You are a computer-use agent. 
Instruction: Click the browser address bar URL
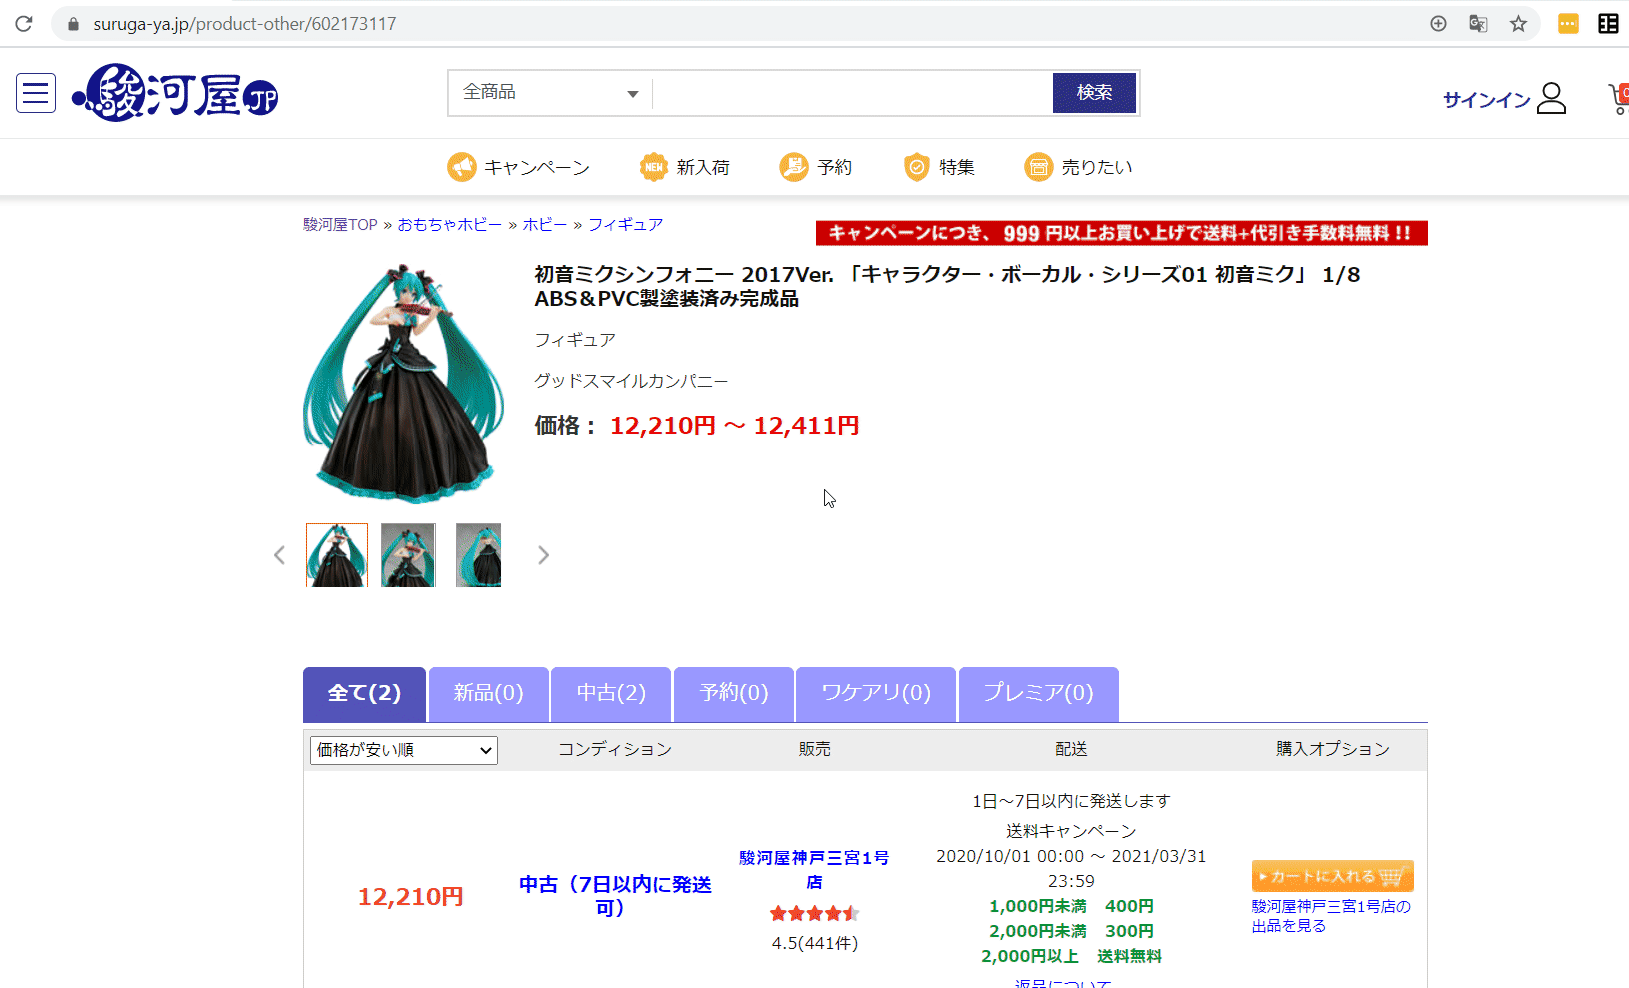click(245, 24)
